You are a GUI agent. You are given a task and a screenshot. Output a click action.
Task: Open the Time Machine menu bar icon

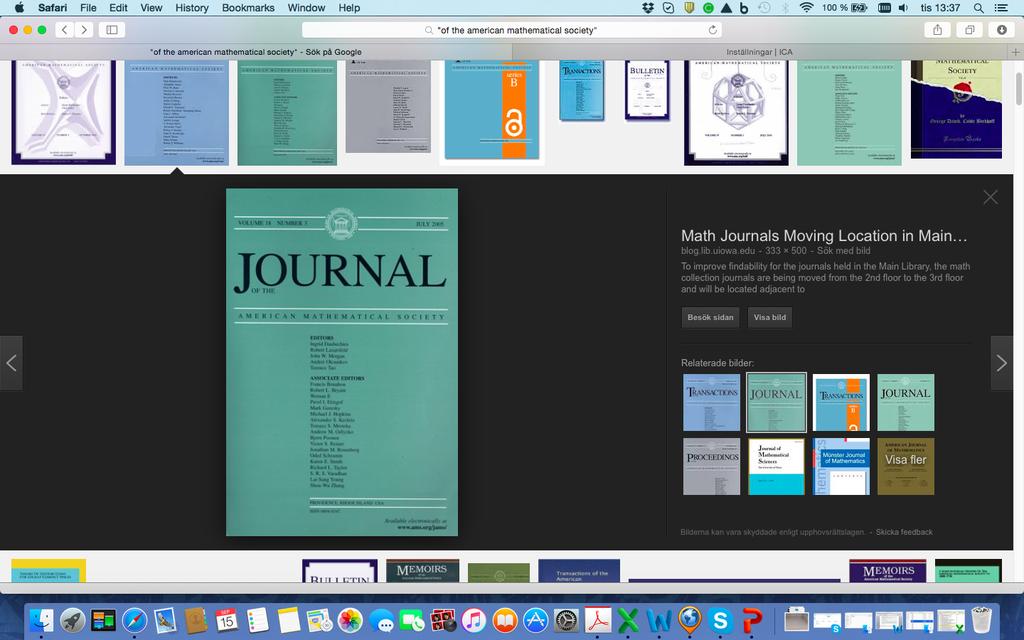(764, 8)
